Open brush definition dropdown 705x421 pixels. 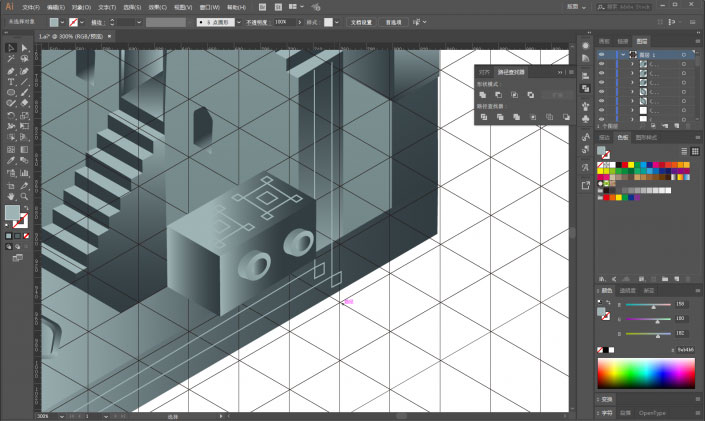pyautogui.click(x=239, y=22)
